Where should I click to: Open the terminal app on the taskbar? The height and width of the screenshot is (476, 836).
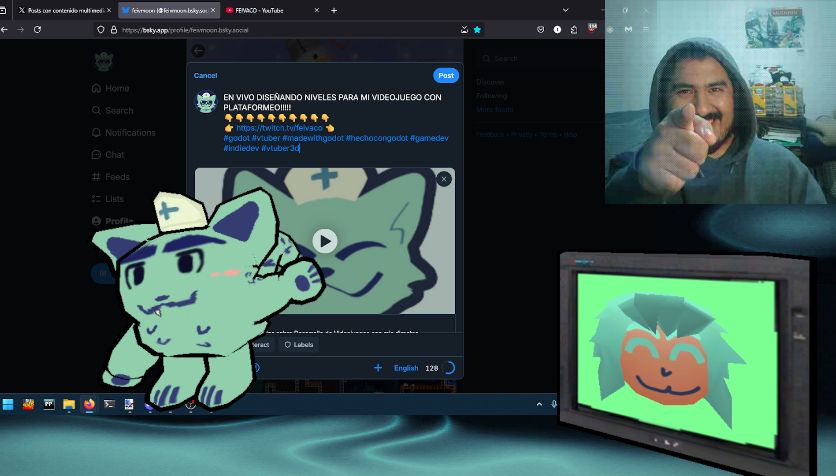109,405
